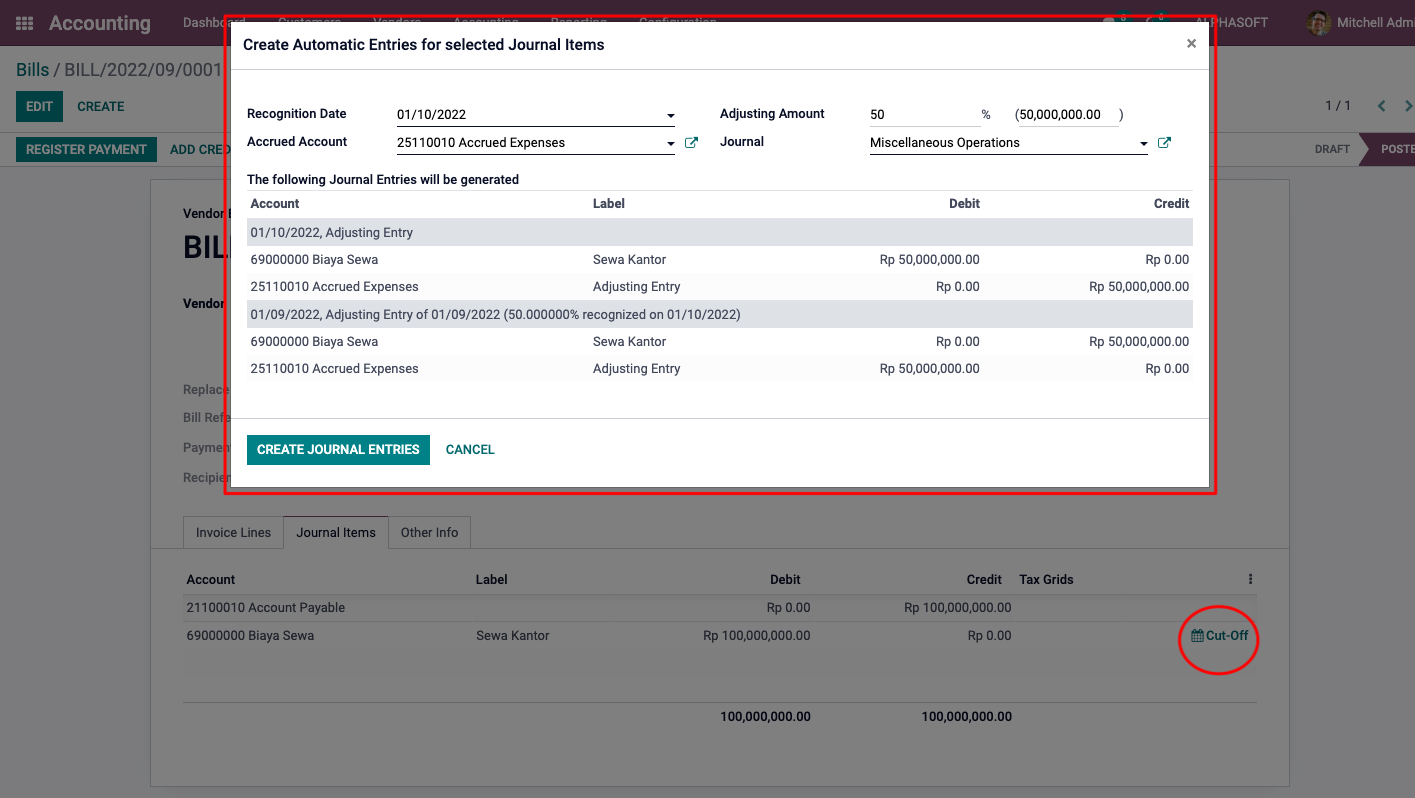Expand the Journal dropdown

(x=1143, y=144)
